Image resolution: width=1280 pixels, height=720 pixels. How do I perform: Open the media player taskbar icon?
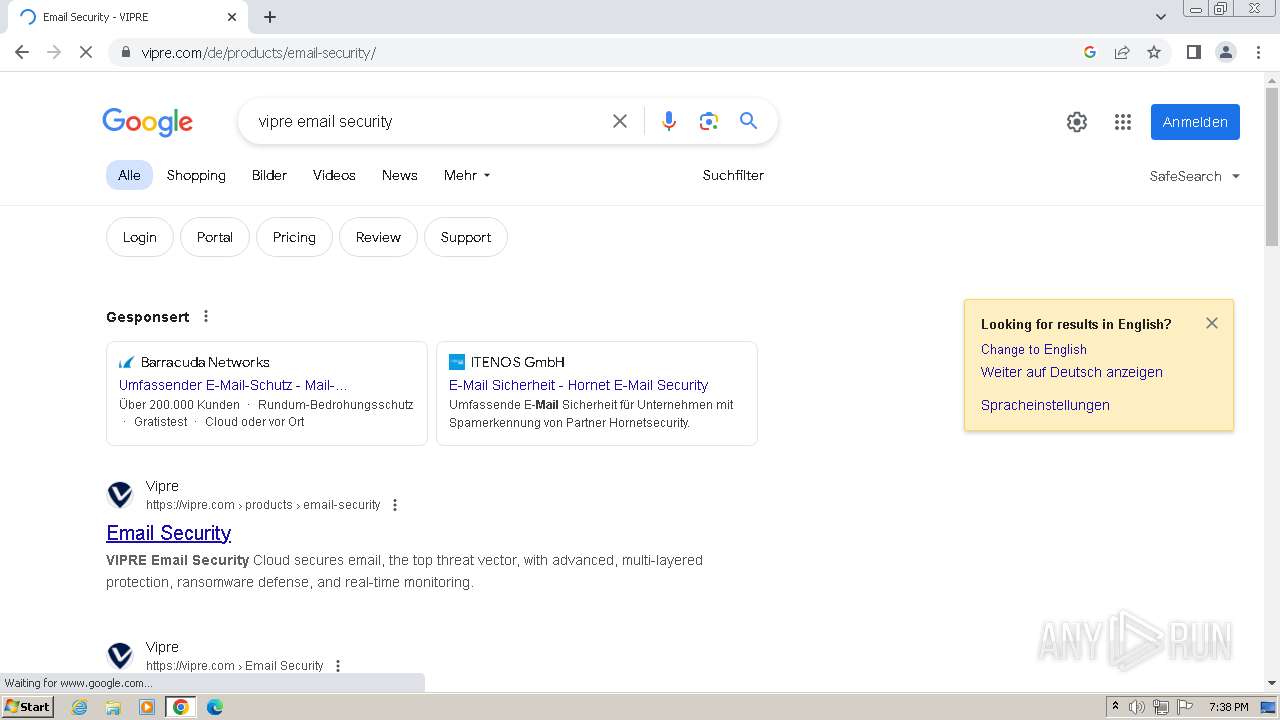(x=147, y=707)
